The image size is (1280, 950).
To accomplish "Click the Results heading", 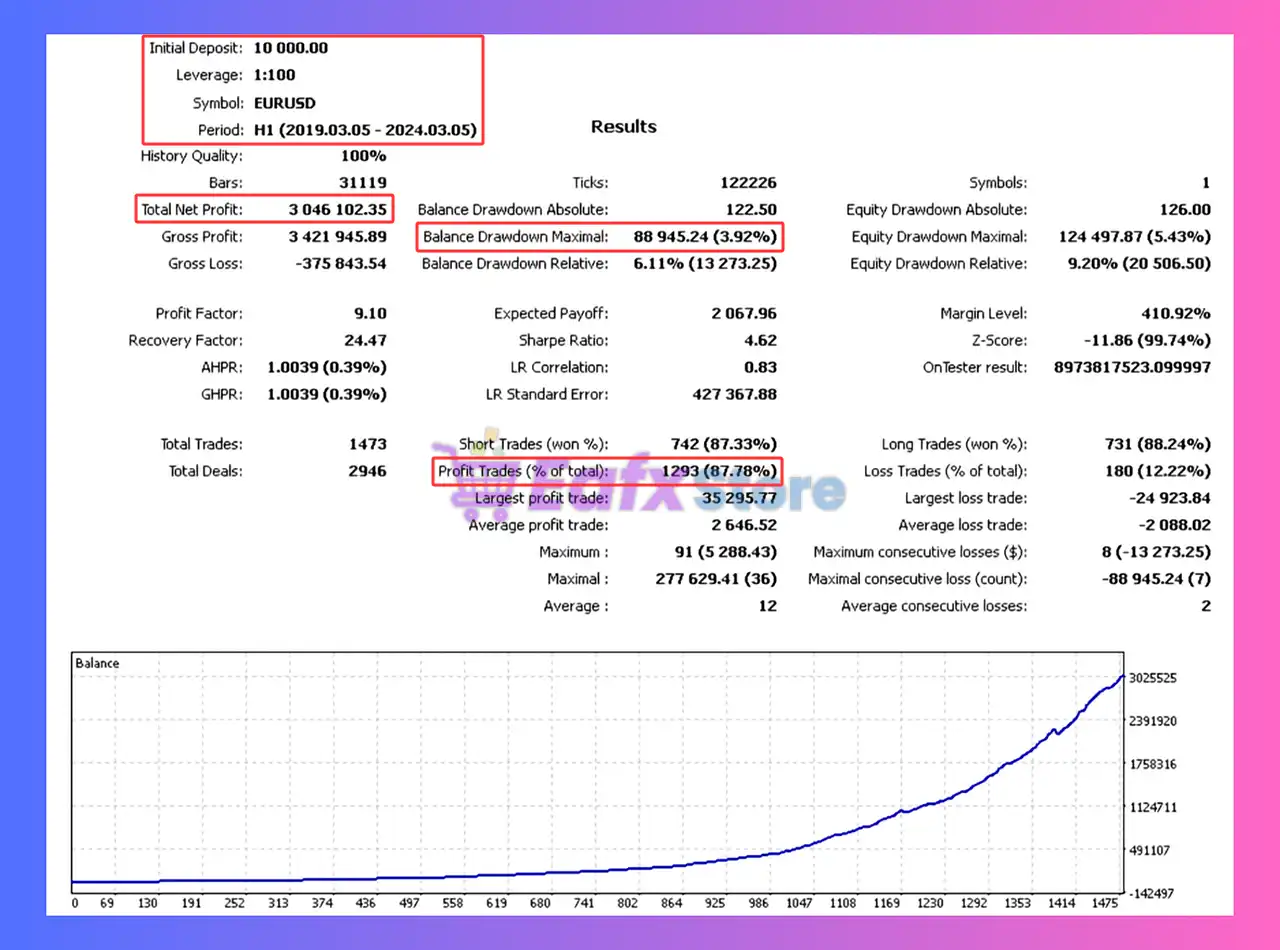I will click(x=623, y=127).
